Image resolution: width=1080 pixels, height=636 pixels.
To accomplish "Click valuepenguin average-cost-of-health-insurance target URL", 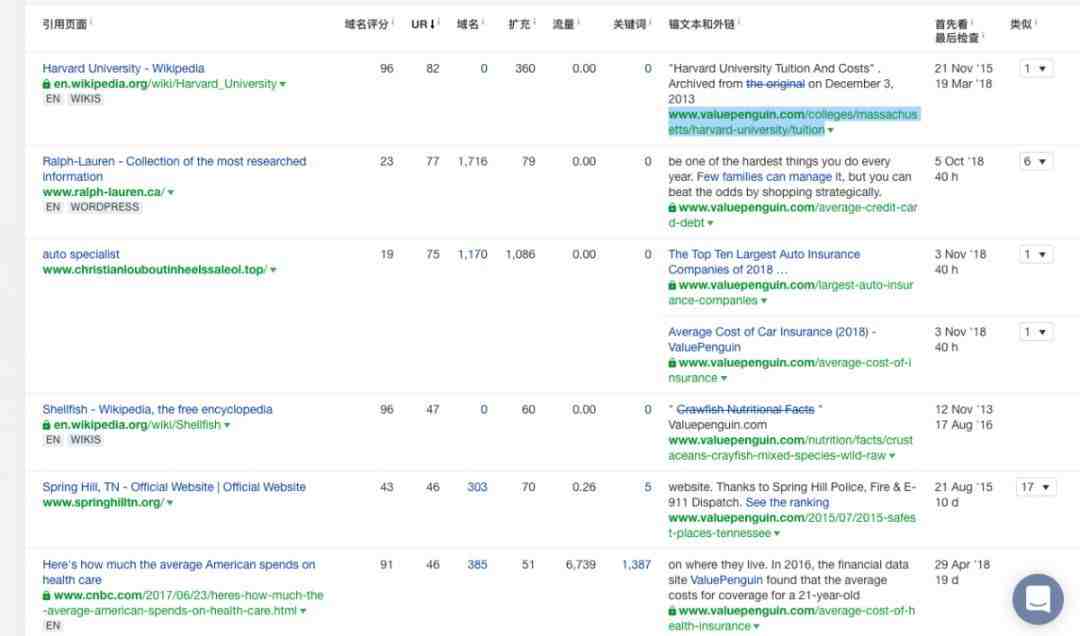I will coord(791,618).
